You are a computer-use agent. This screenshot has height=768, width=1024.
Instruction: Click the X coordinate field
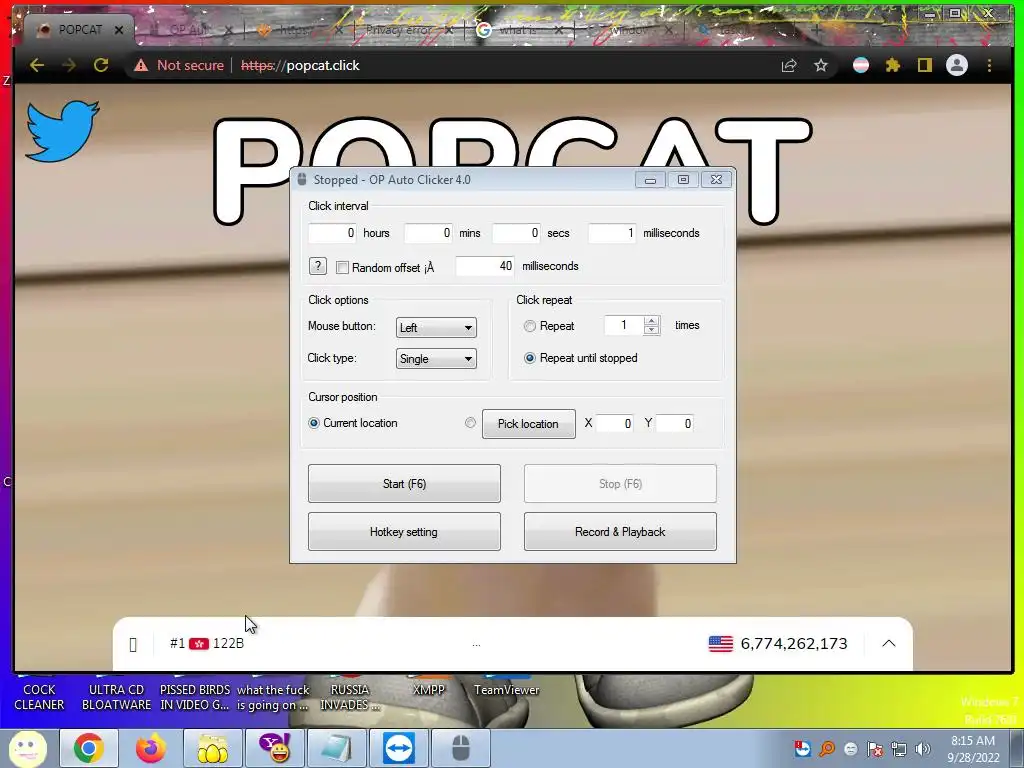pyautogui.click(x=614, y=424)
